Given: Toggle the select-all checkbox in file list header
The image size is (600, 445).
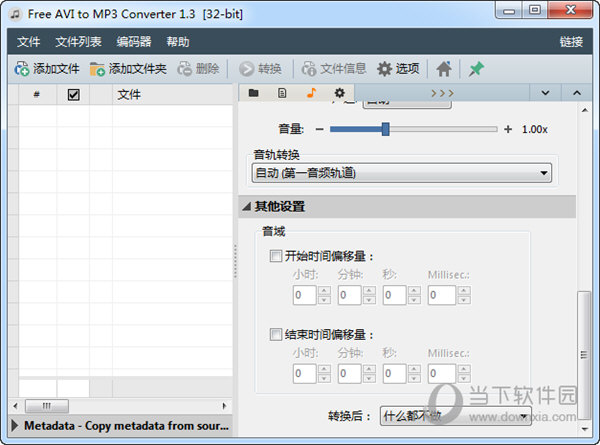Looking at the screenshot, I should point(73,95).
